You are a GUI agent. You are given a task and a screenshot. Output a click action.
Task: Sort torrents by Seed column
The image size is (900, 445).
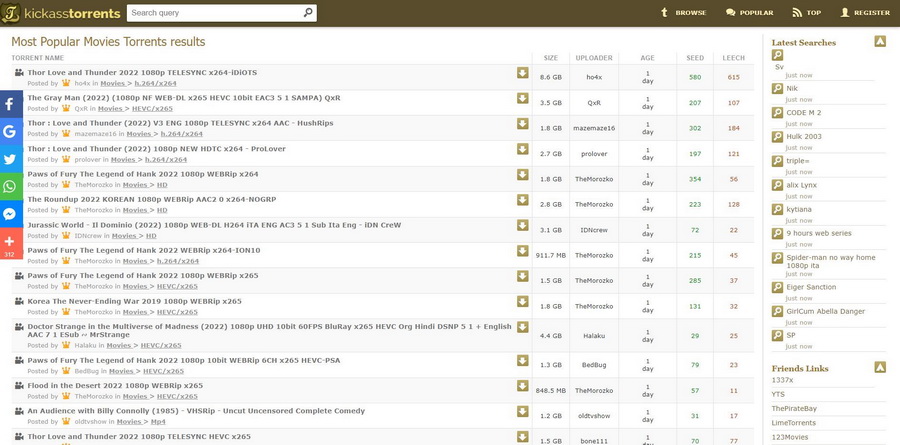click(x=695, y=58)
